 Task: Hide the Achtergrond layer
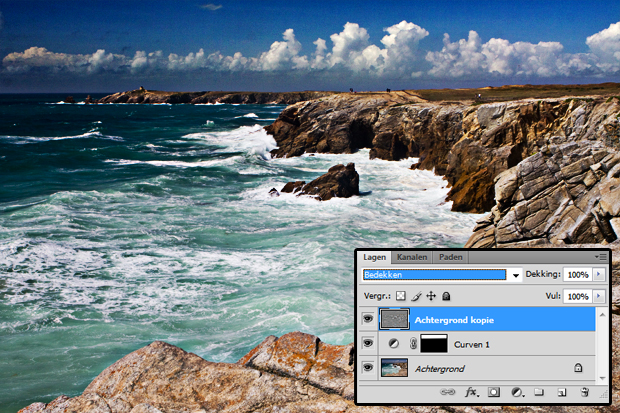point(368,368)
